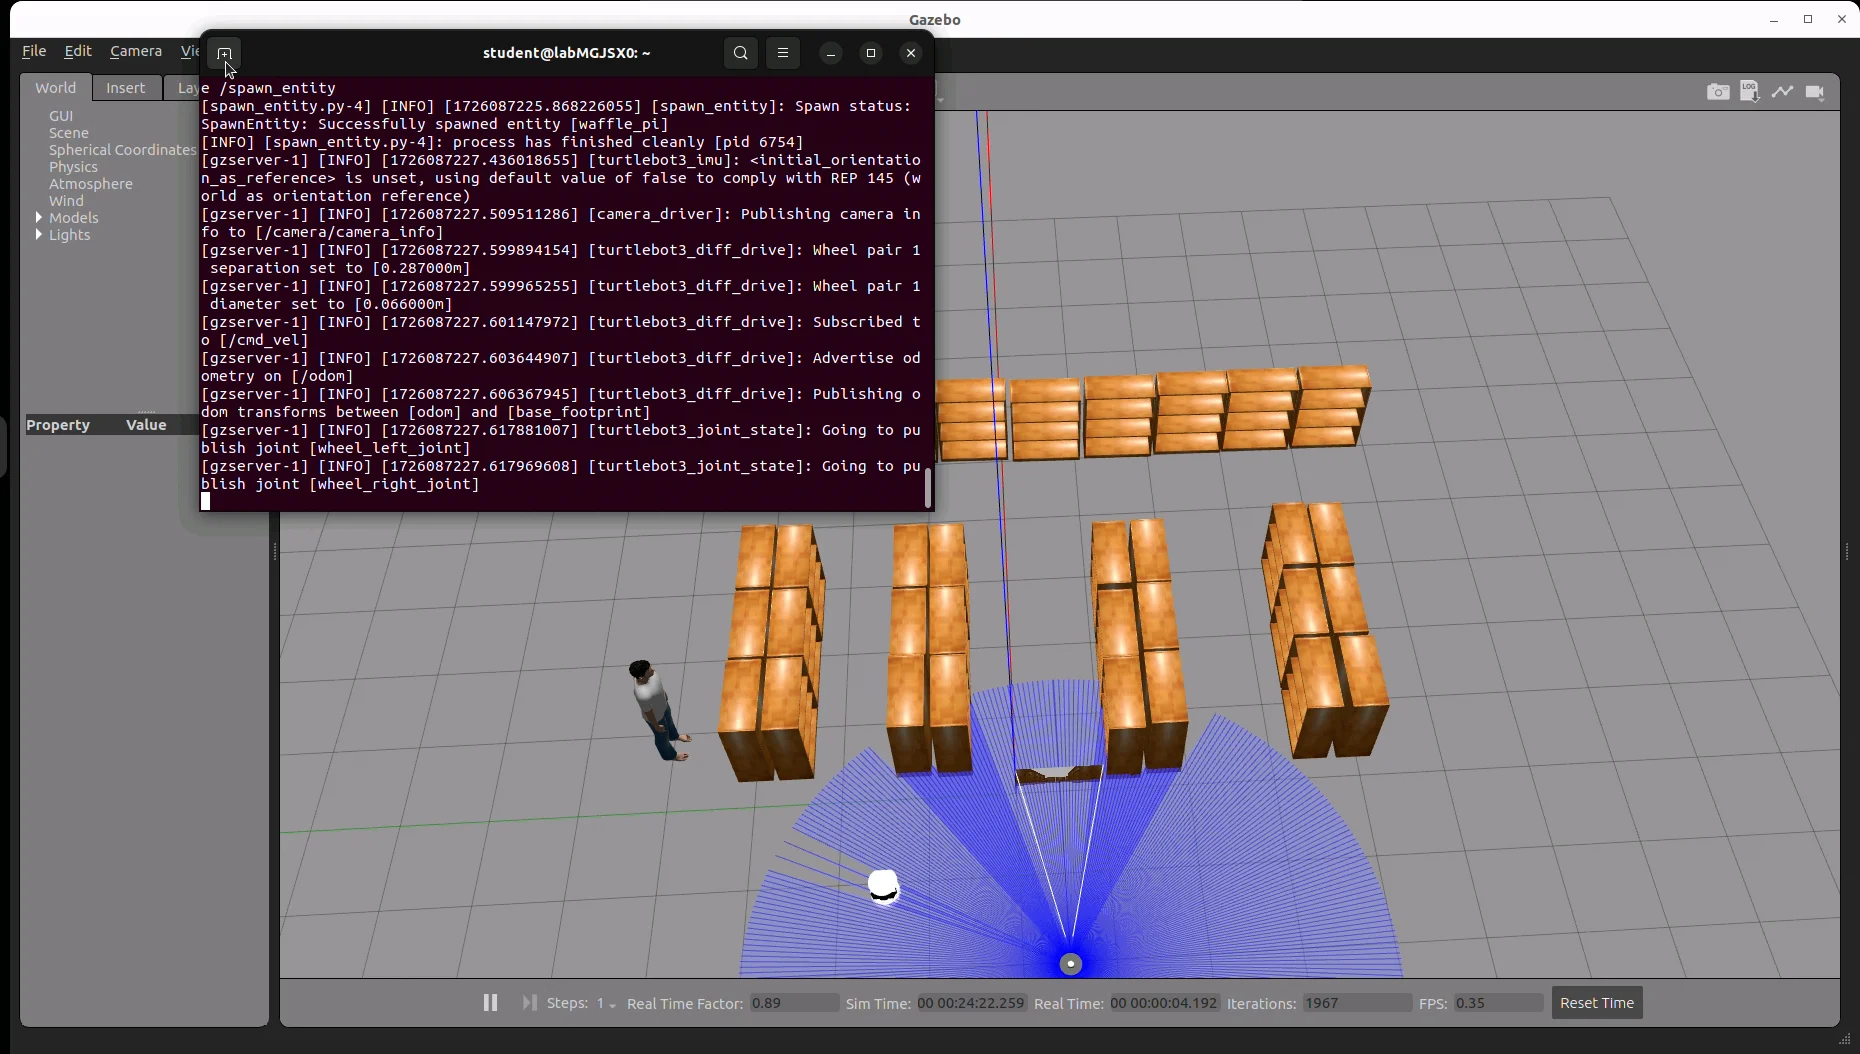Click the Real Time Factor field

(793, 1003)
